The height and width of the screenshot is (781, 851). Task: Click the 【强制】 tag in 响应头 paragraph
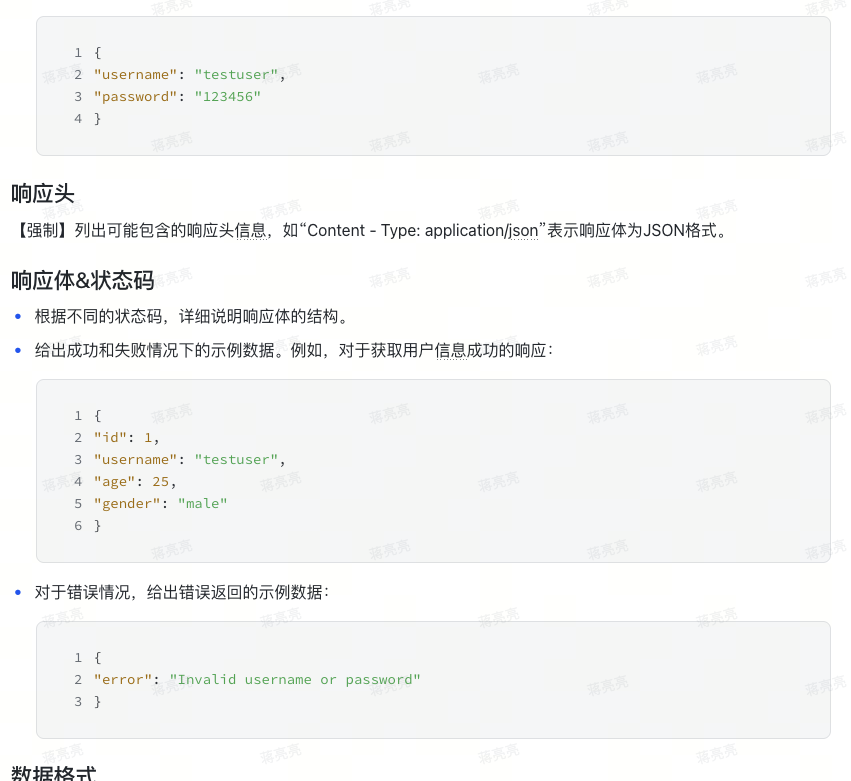(x=40, y=231)
